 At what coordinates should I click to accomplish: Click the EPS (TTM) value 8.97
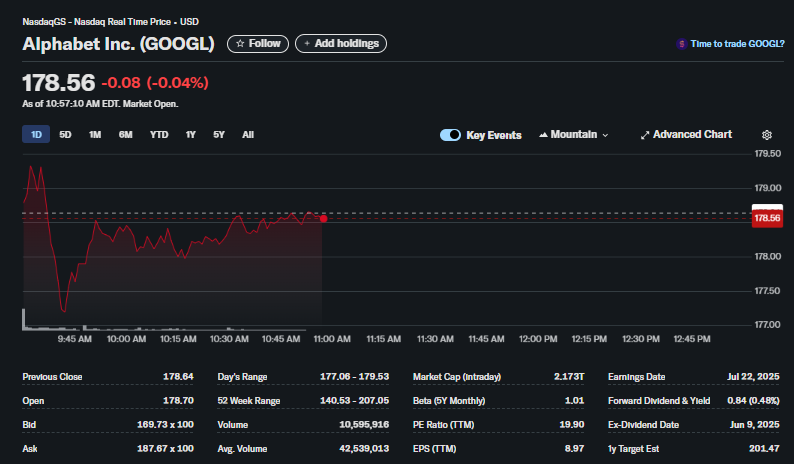574,449
